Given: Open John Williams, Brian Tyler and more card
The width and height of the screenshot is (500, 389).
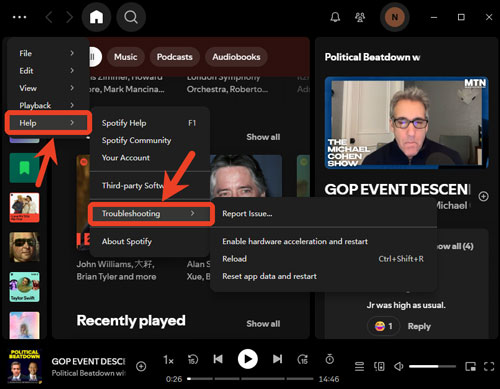Looking at the screenshot, I should (x=116, y=270).
